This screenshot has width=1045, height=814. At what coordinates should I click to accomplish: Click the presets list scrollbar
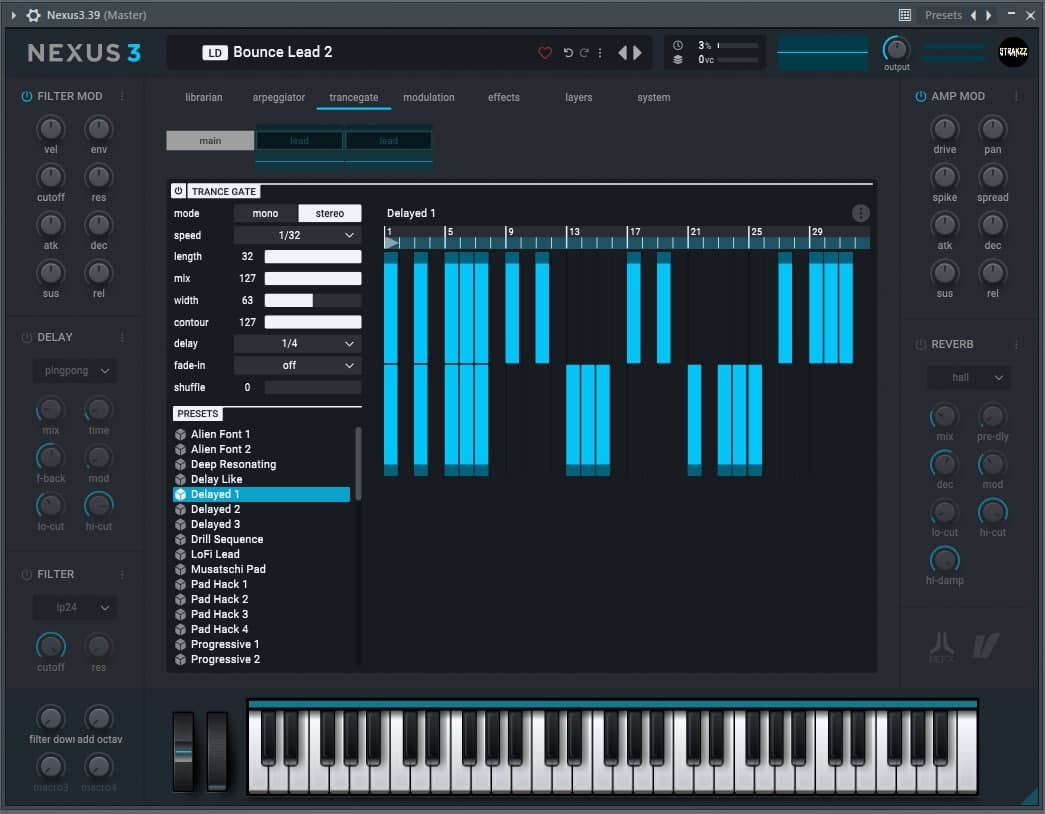click(358, 463)
